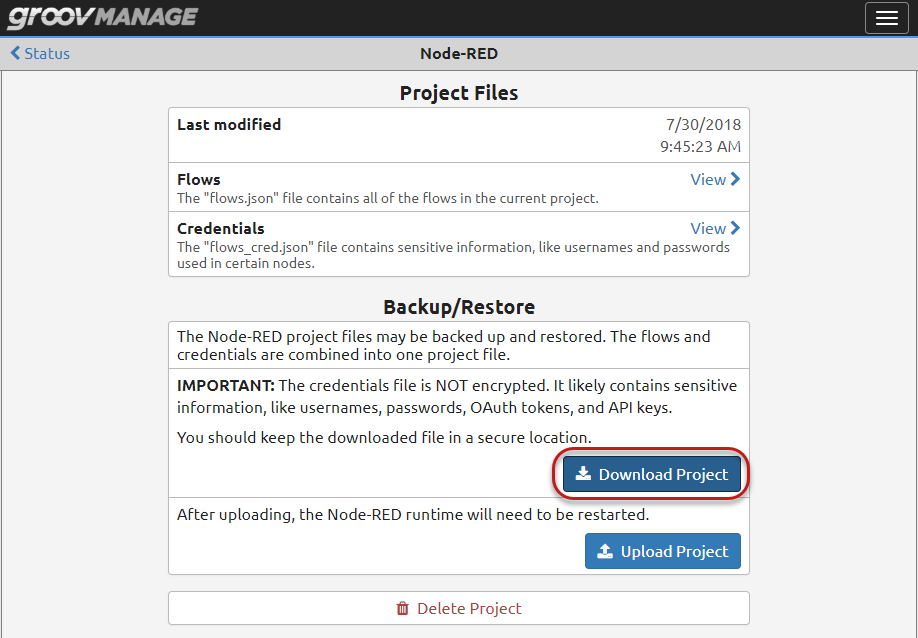Click the secure location reminder text
The width and height of the screenshot is (918, 638).
point(384,438)
